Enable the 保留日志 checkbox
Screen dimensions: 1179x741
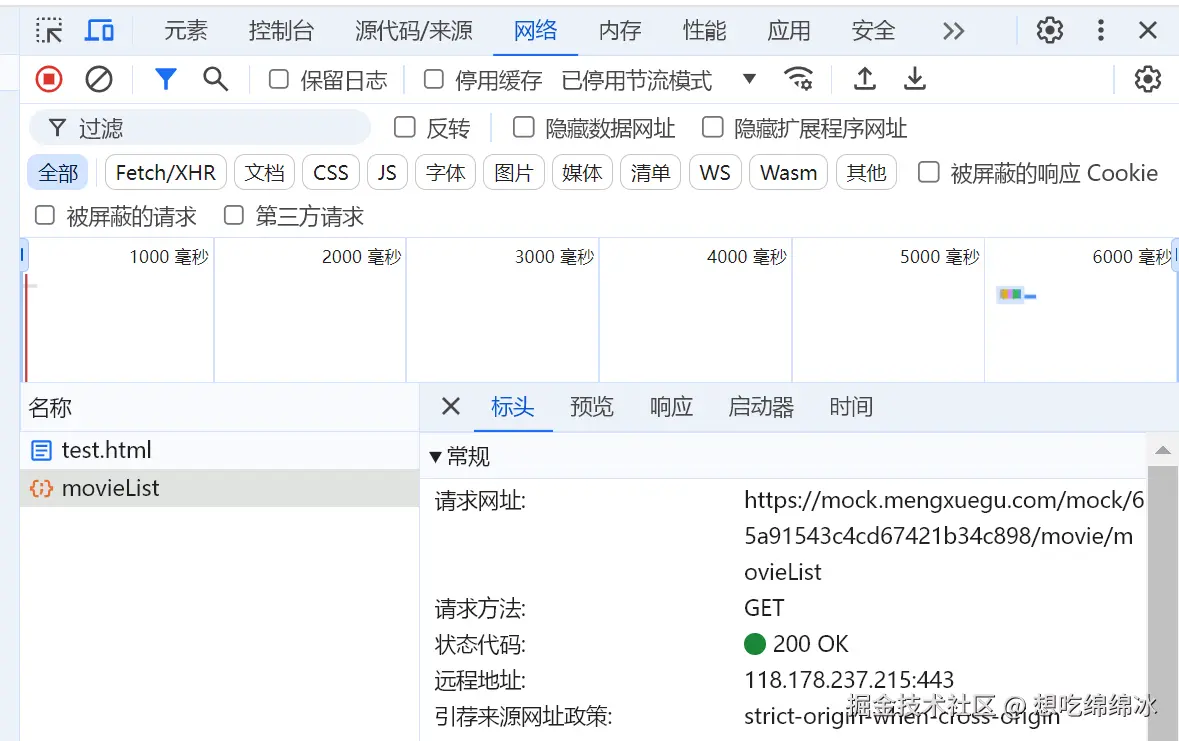[x=277, y=80]
